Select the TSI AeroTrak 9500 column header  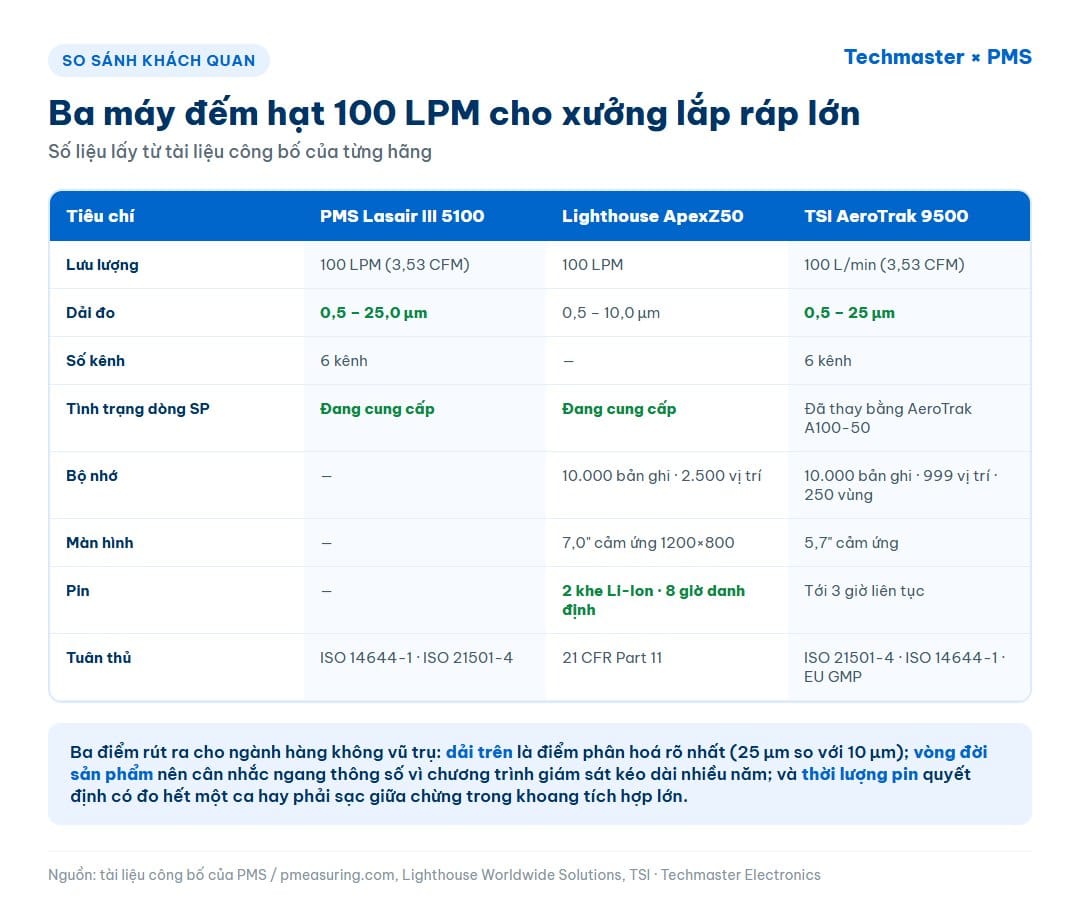(886, 216)
